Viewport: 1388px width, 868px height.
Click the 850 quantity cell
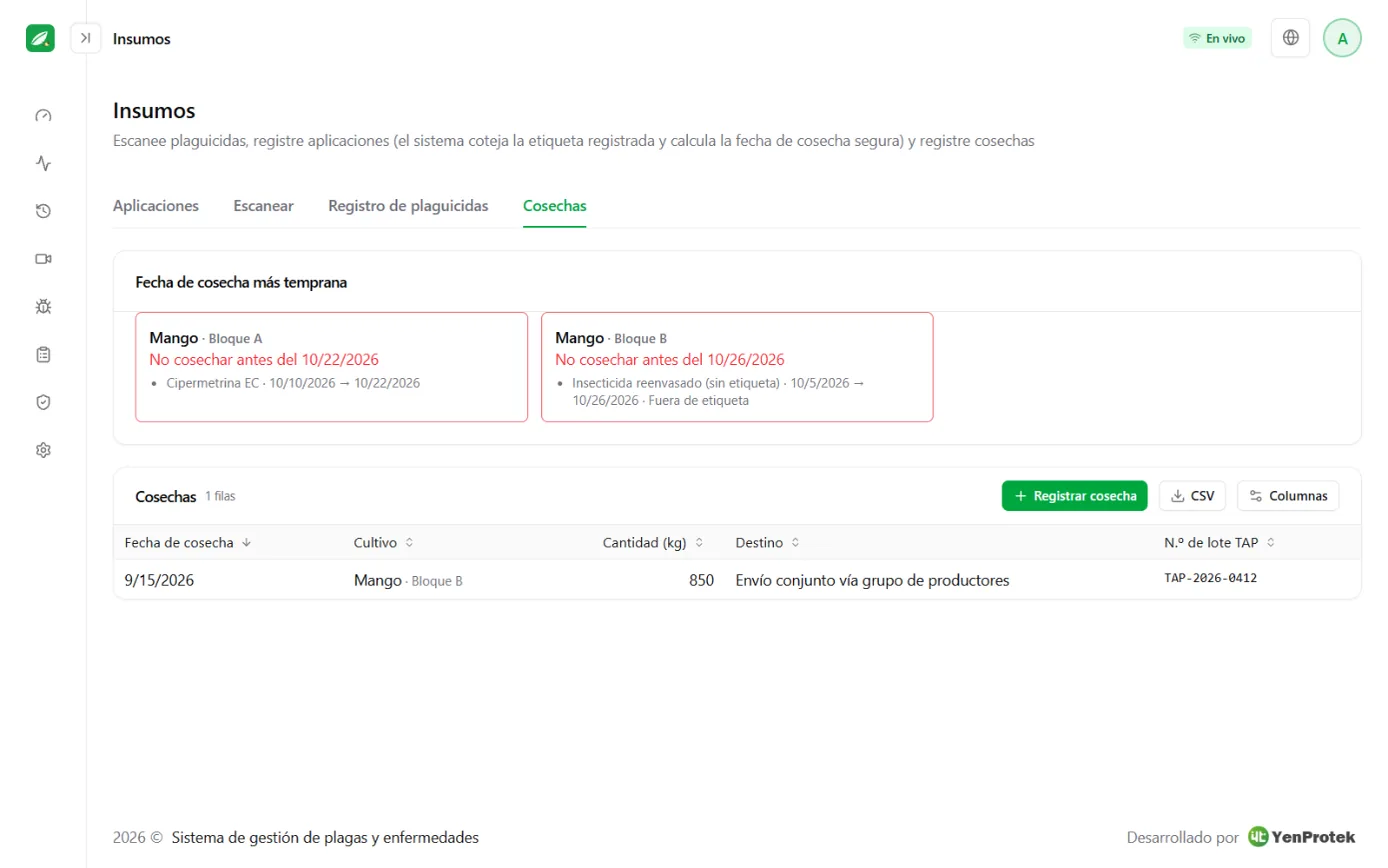pyautogui.click(x=701, y=580)
